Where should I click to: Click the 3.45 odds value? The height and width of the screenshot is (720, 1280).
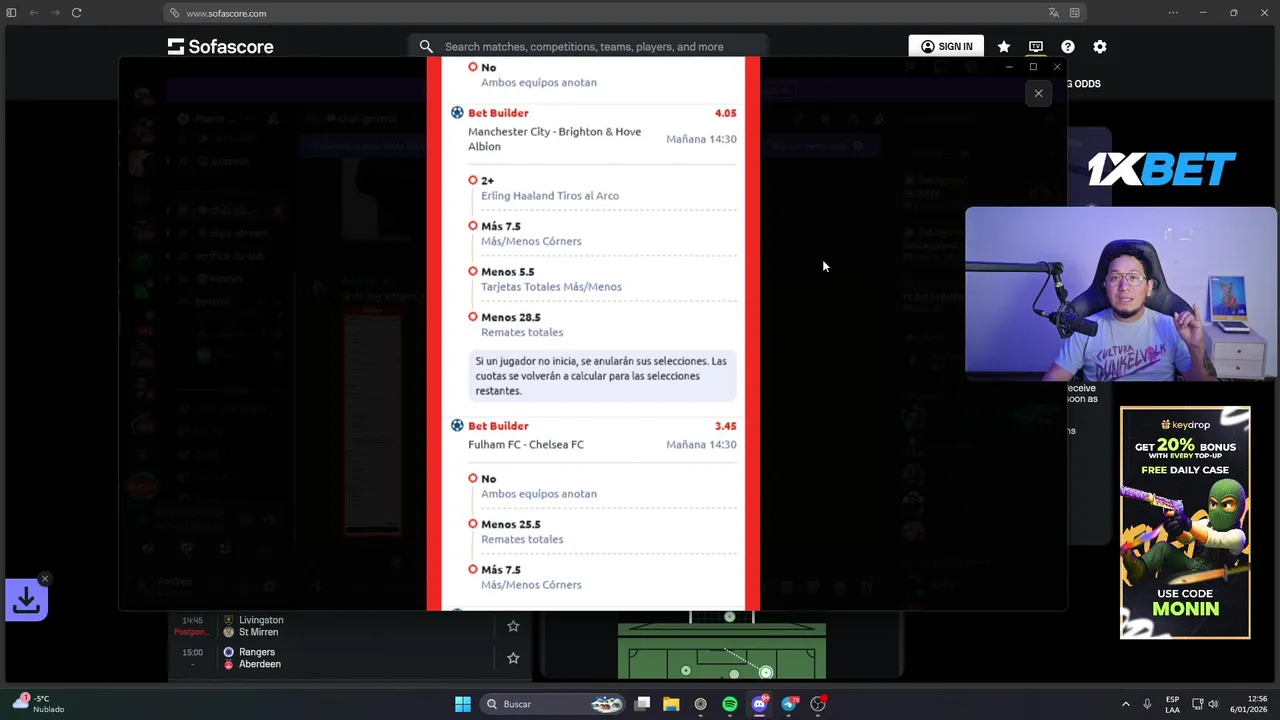pos(725,426)
